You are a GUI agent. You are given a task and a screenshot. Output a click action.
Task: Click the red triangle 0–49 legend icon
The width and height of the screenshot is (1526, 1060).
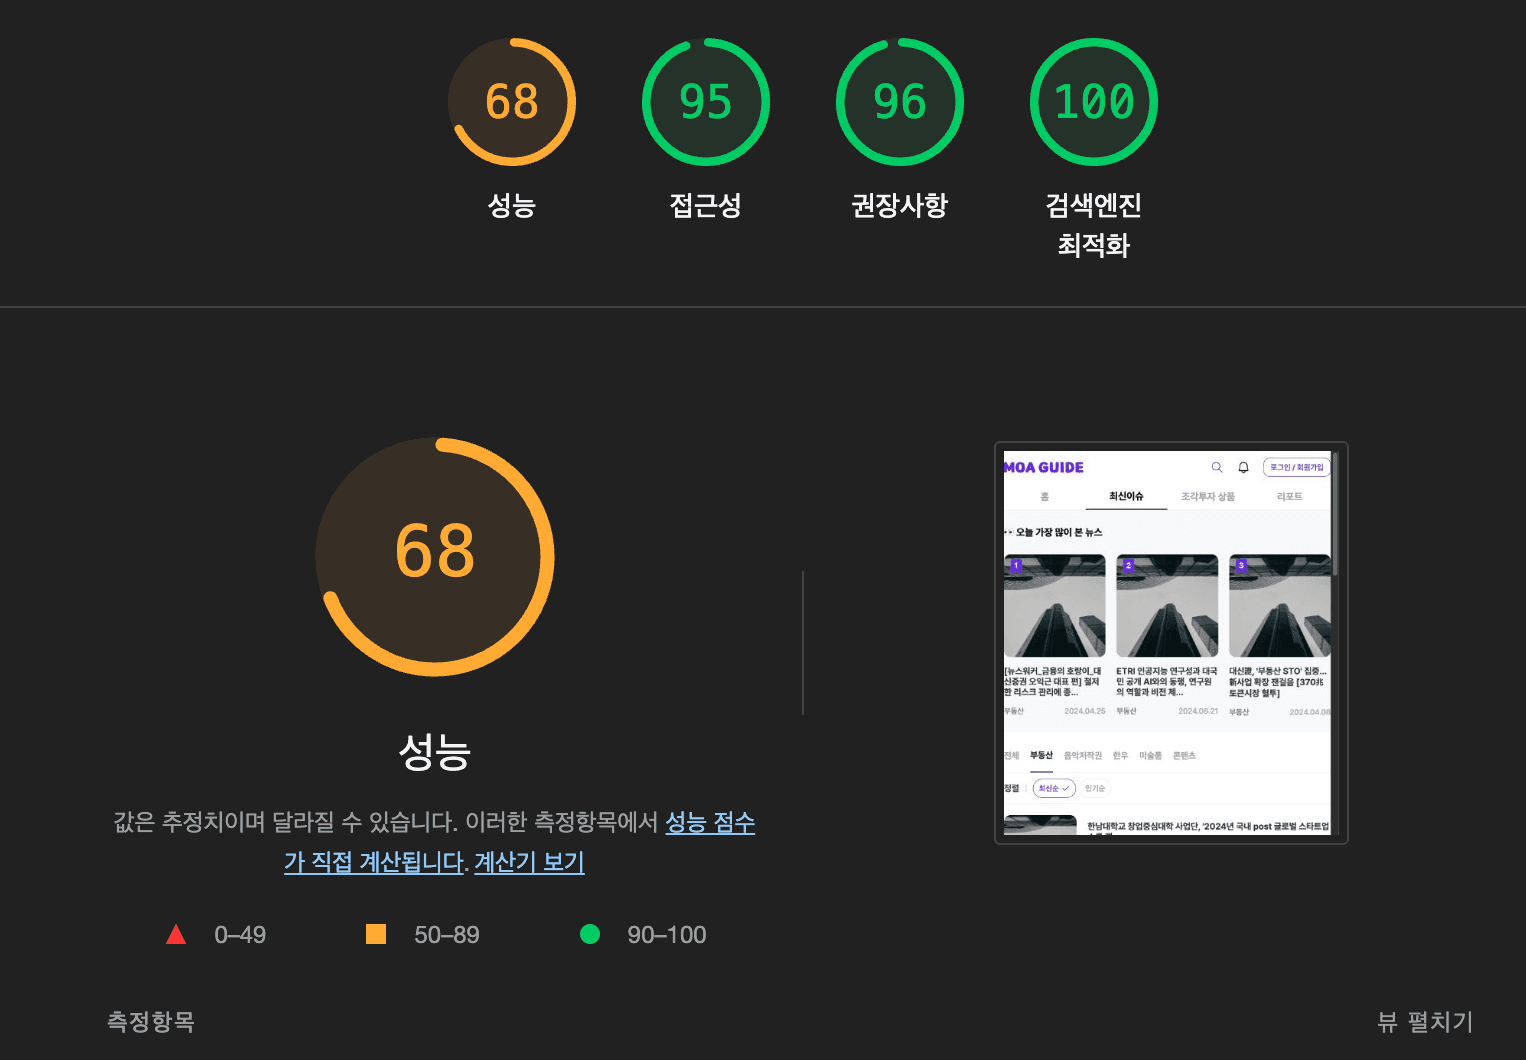click(x=176, y=934)
